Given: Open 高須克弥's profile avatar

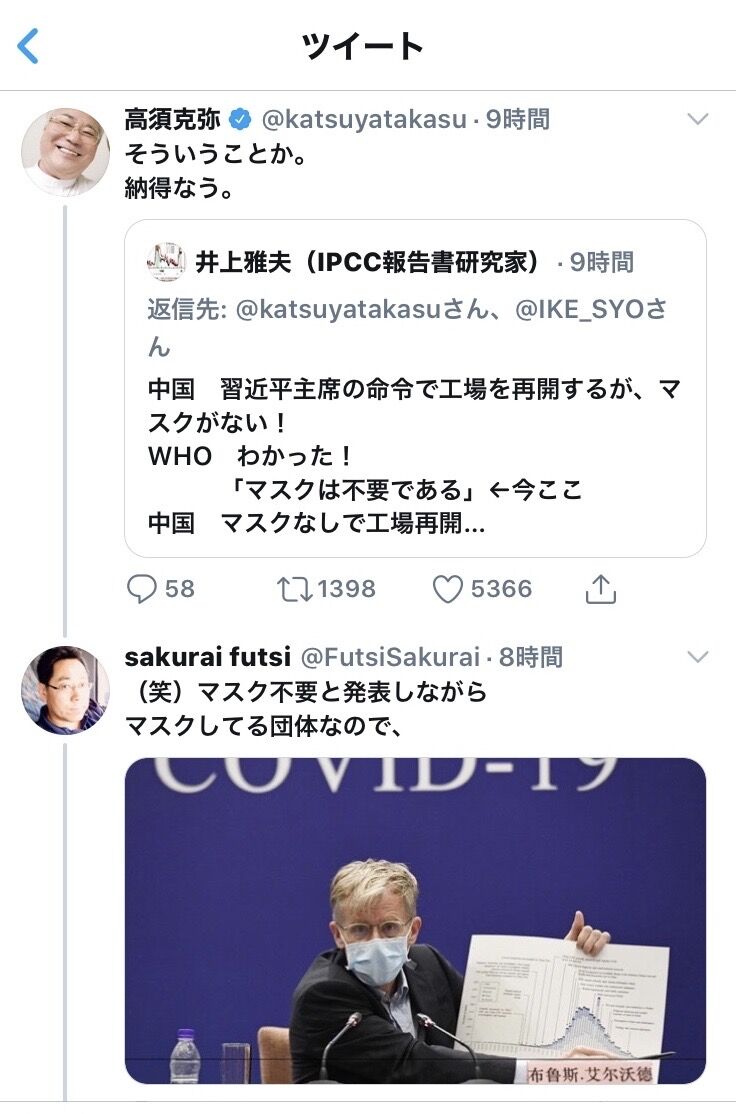Looking at the screenshot, I should (65, 151).
